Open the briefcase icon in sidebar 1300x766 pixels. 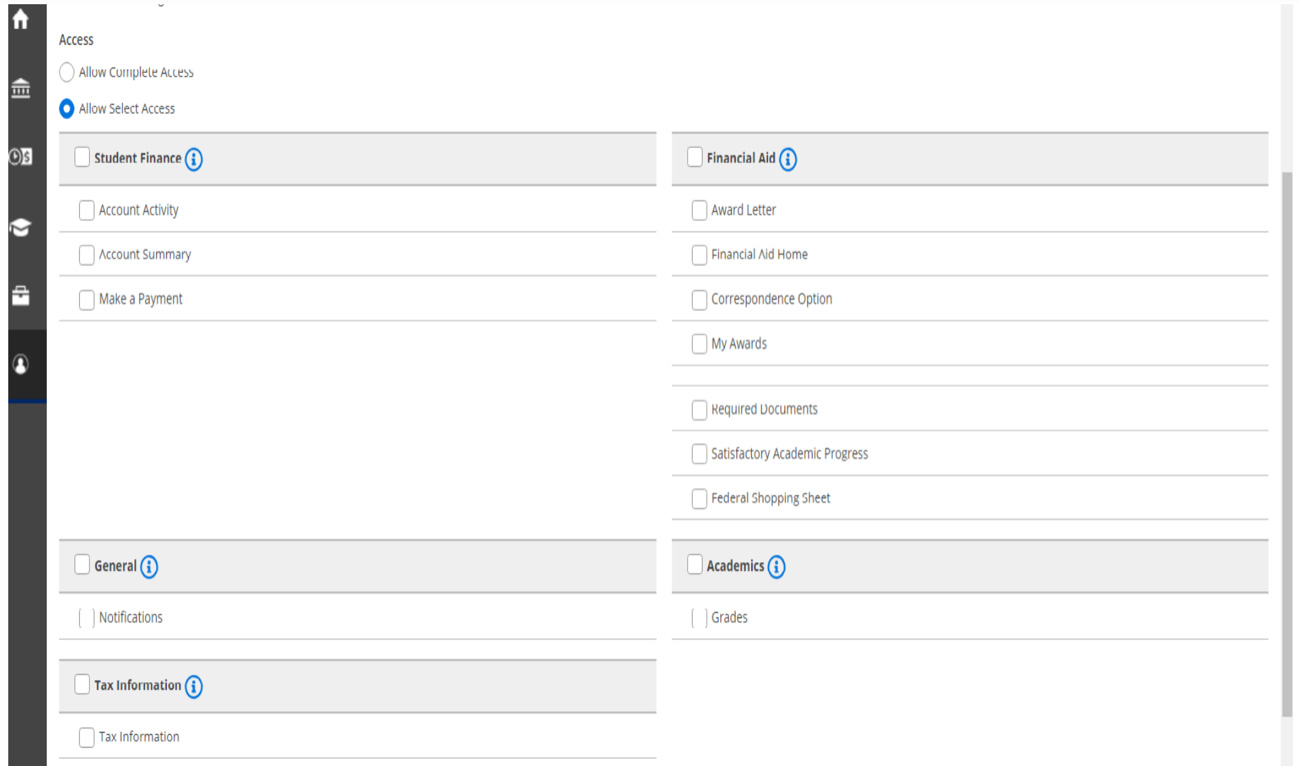point(20,296)
